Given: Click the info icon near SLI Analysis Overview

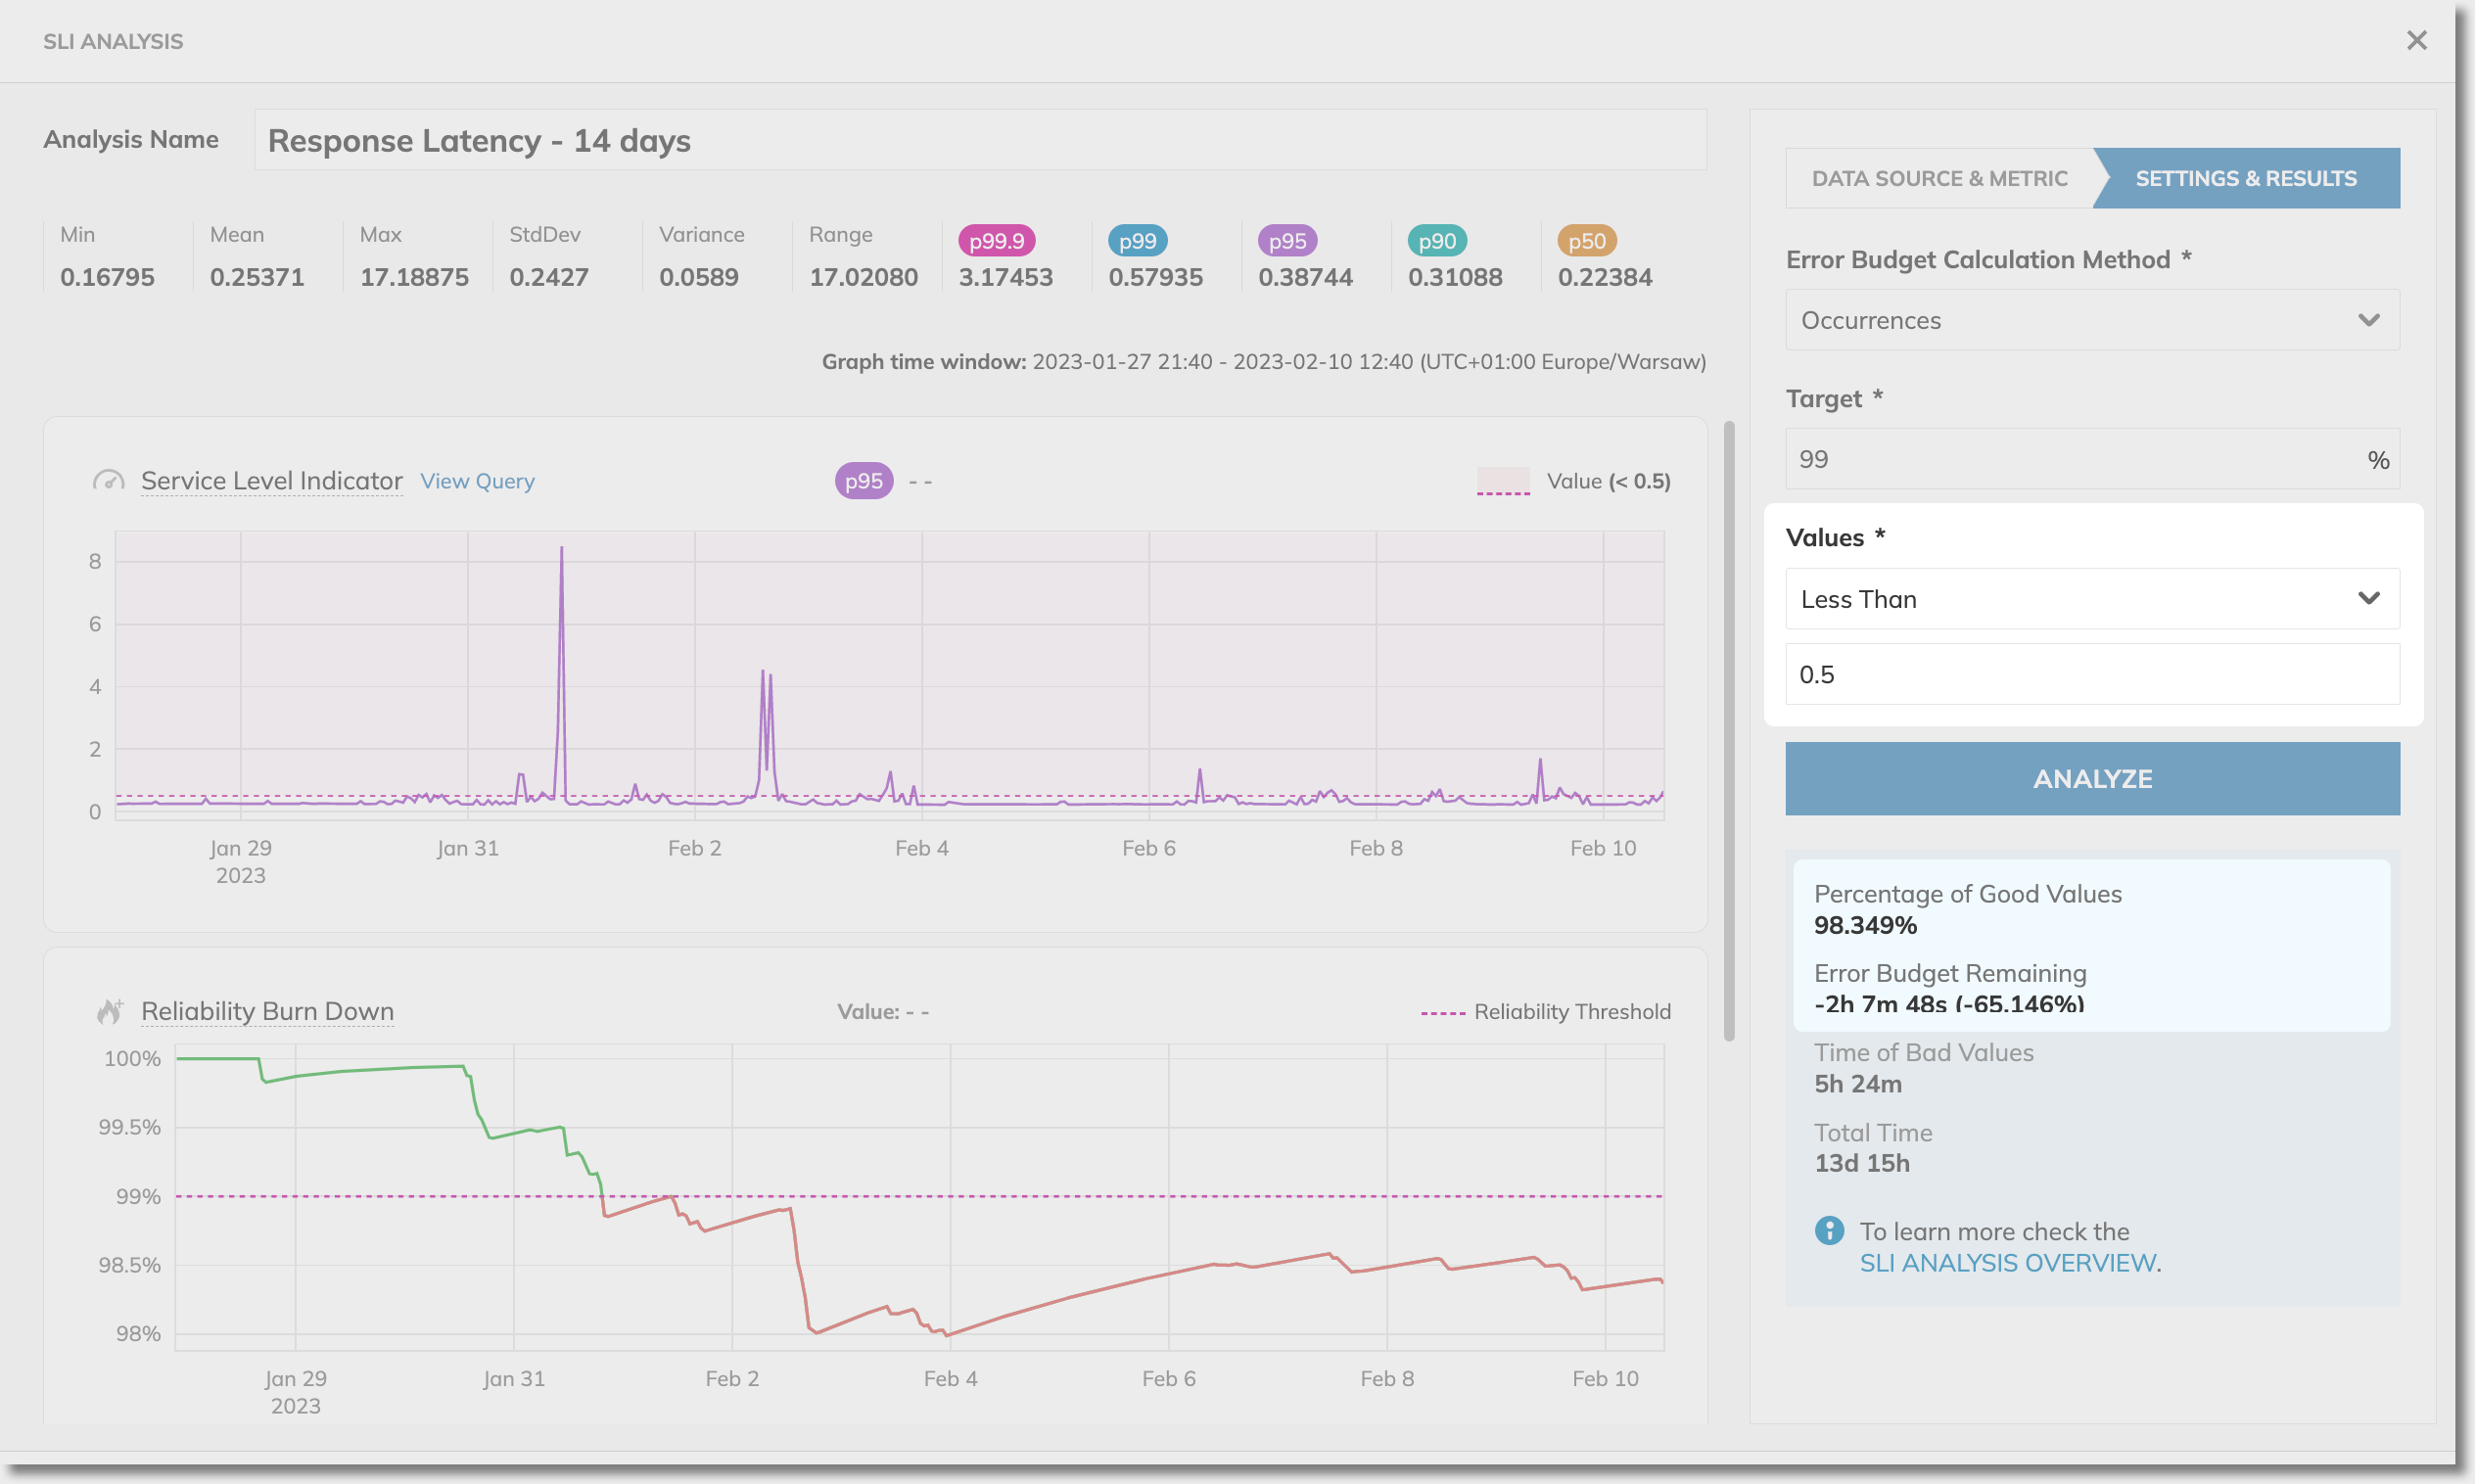Looking at the screenshot, I should [1829, 1230].
